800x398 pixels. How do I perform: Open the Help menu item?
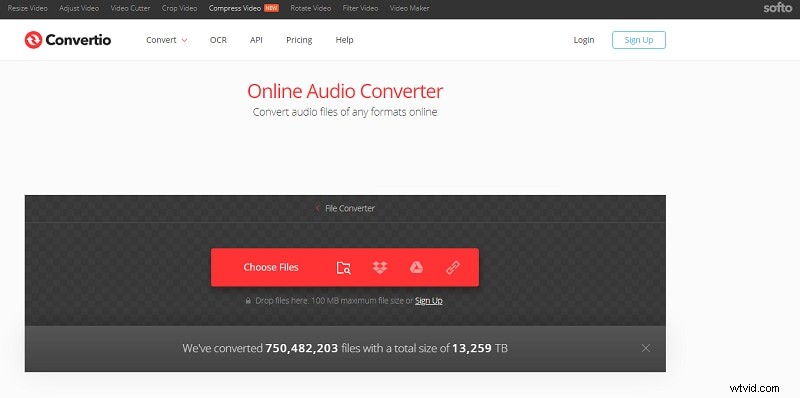[344, 40]
